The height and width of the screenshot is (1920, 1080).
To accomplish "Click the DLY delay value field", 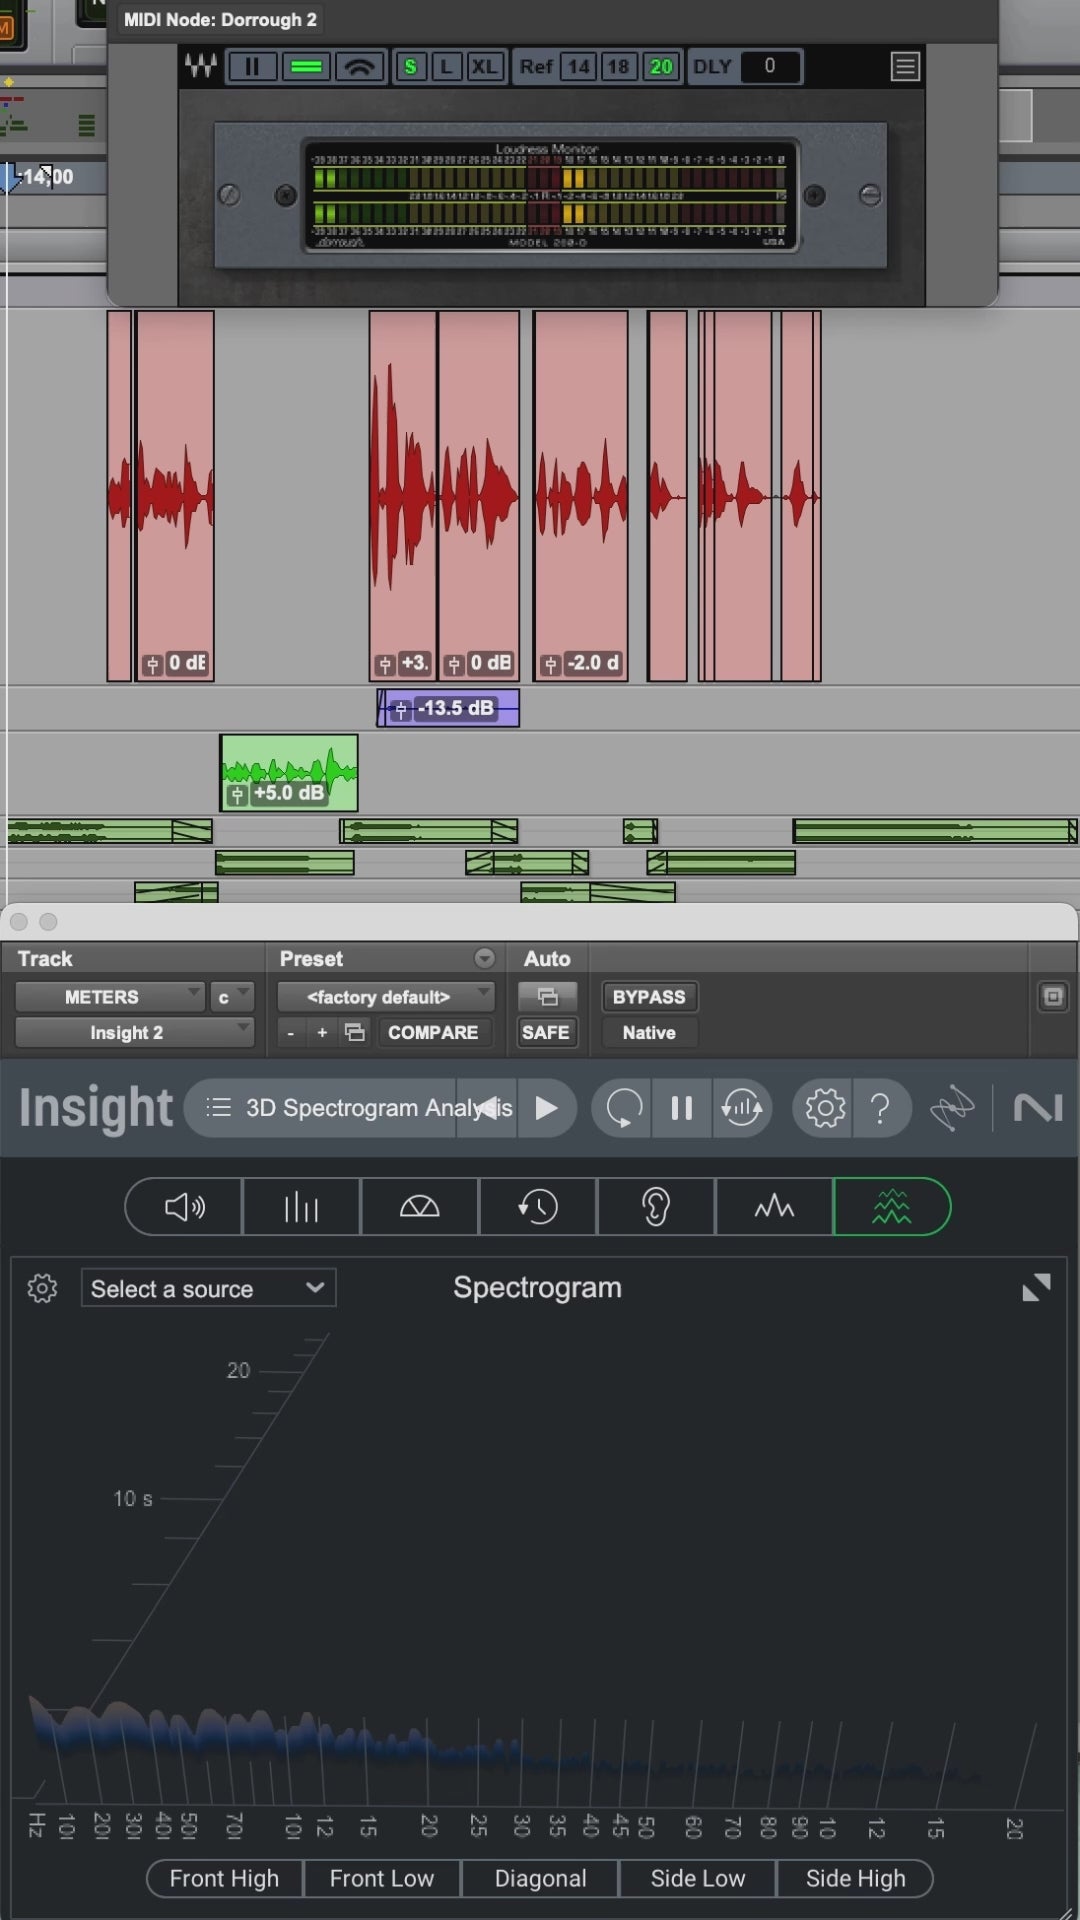I will point(769,66).
